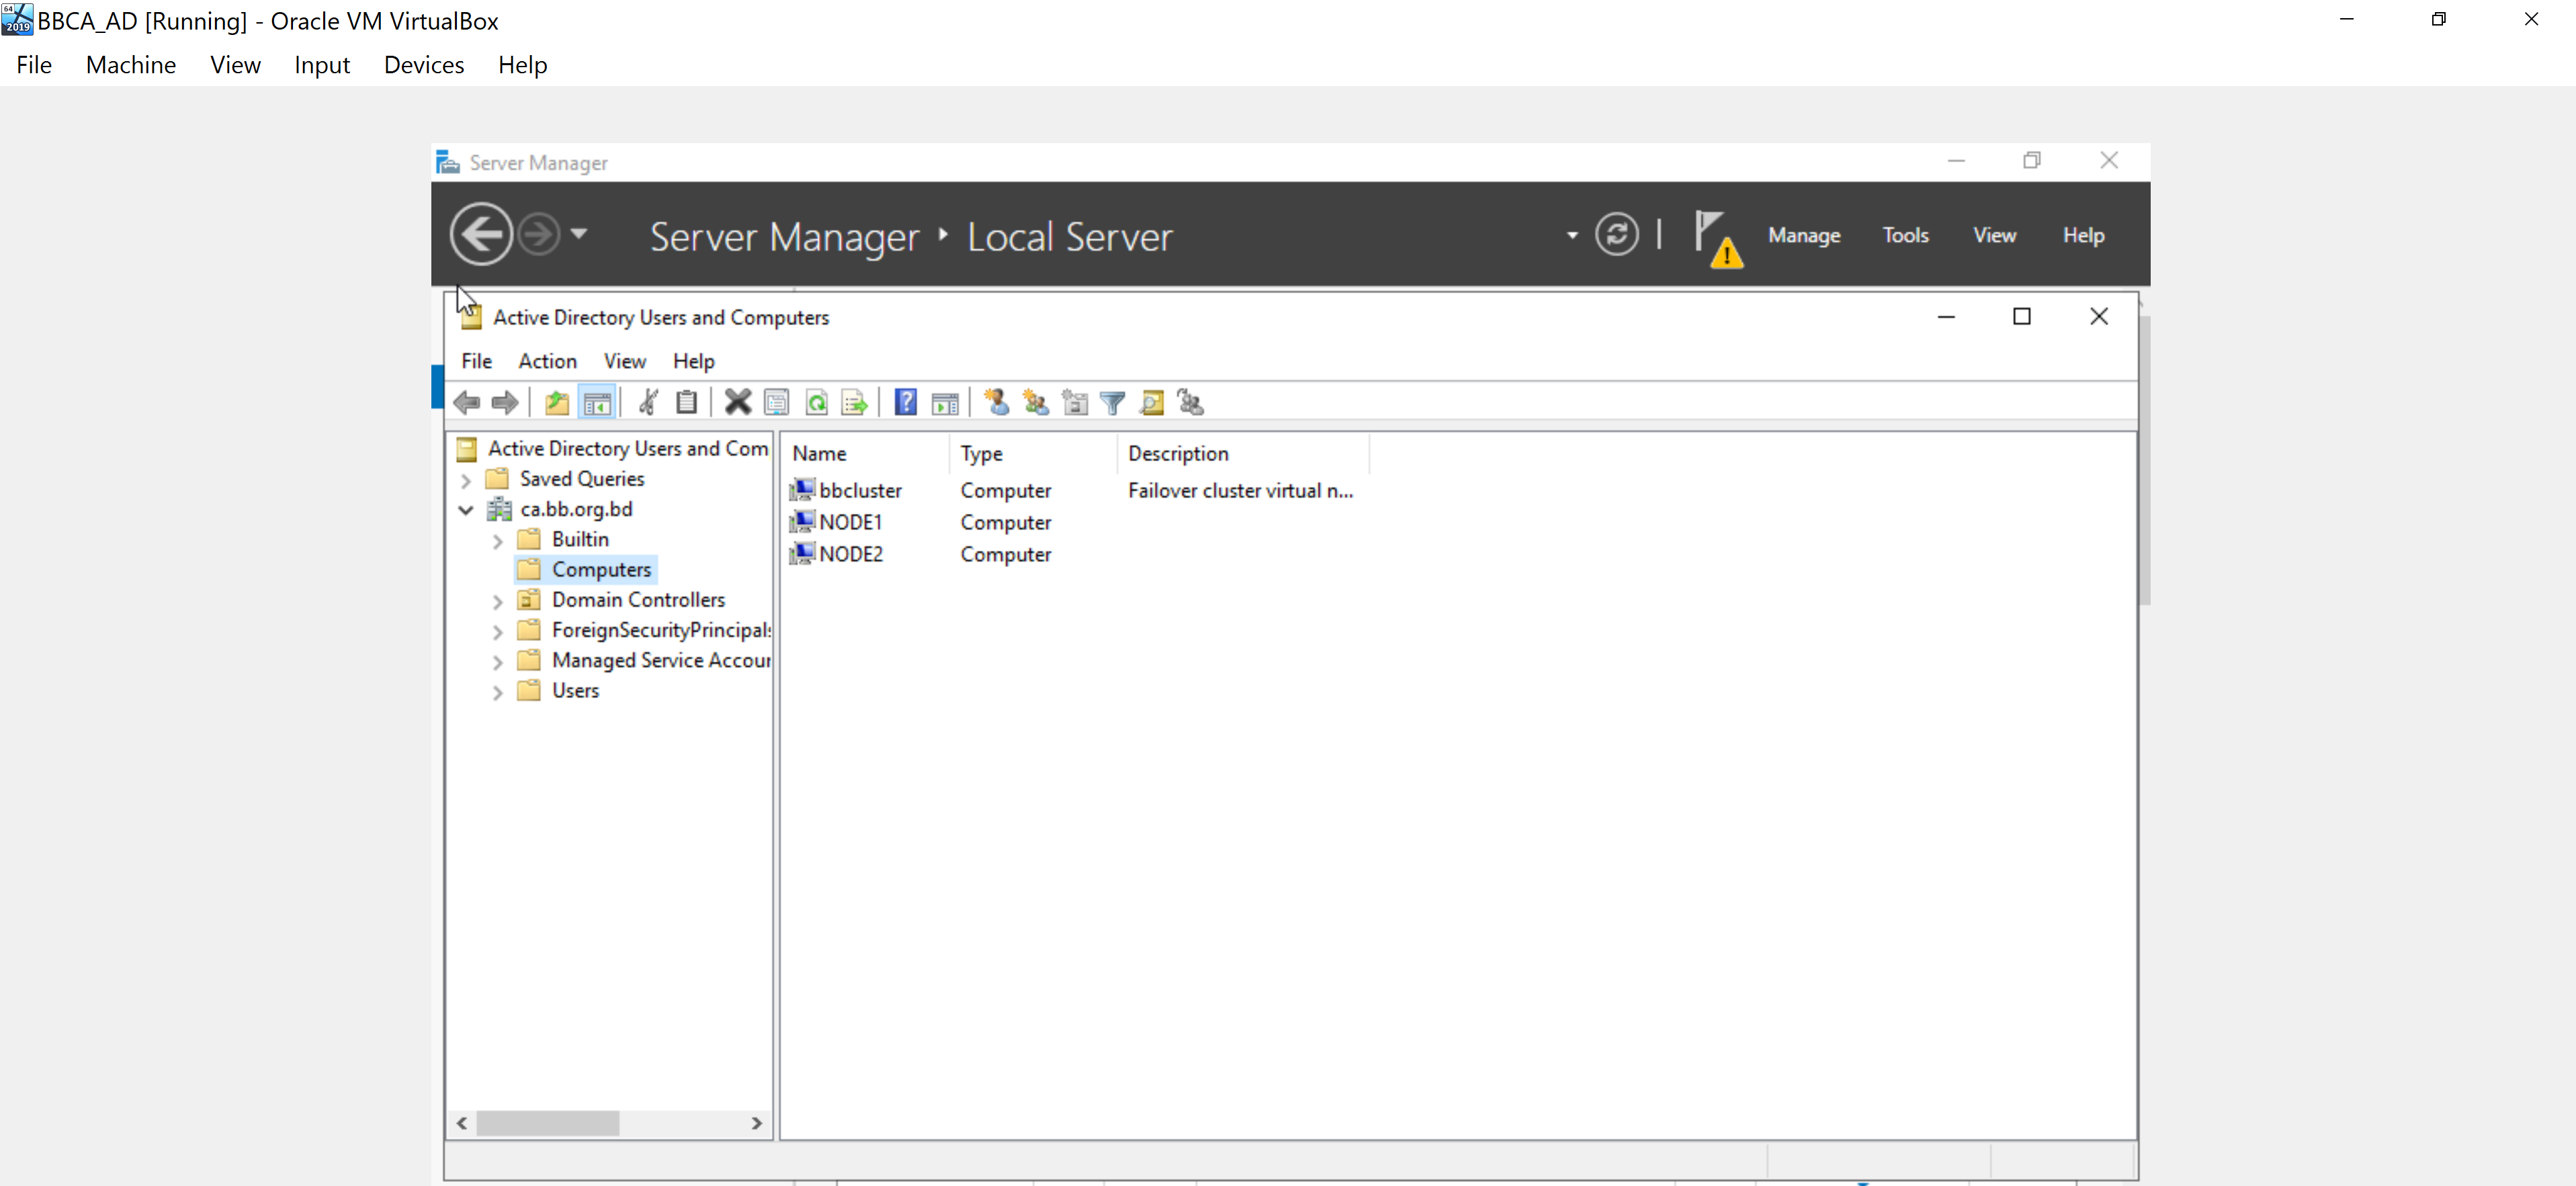Create new organizational unit icon
The width and height of the screenshot is (2576, 1186).
tap(1074, 403)
